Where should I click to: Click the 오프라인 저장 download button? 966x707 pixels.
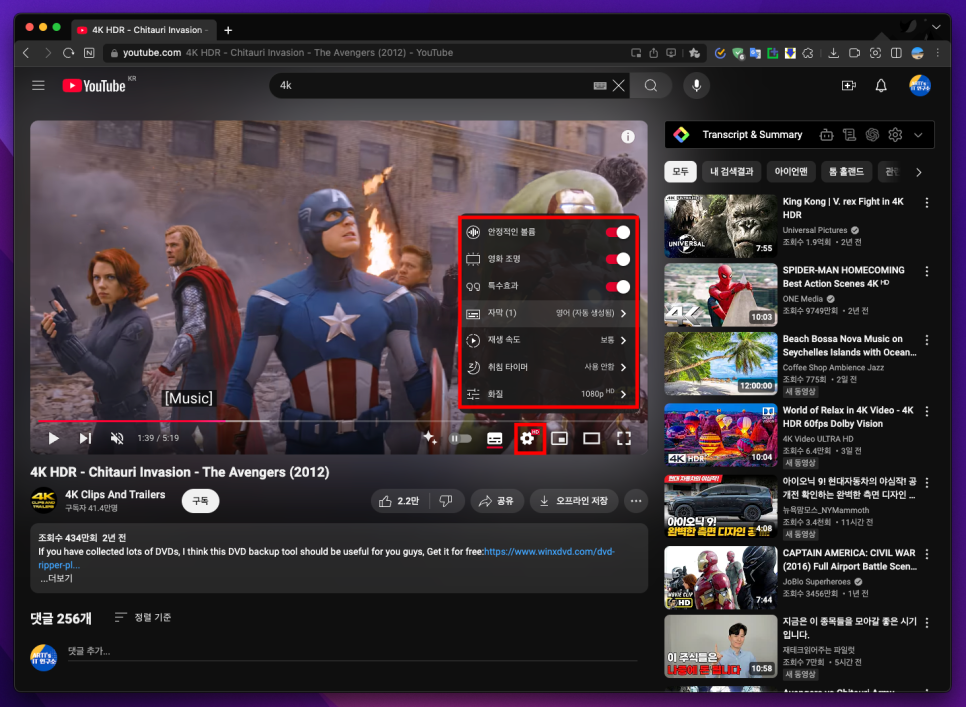[x=574, y=501]
